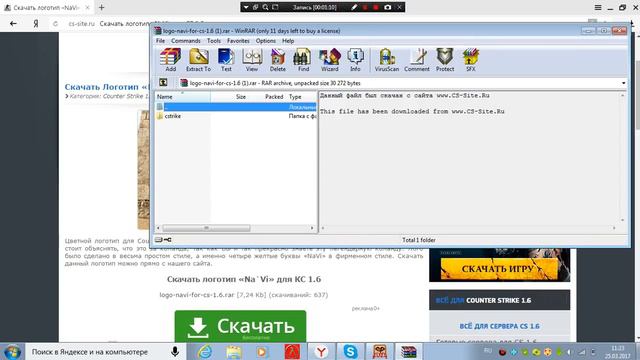Click the file list scroll right arrow

click(312, 228)
